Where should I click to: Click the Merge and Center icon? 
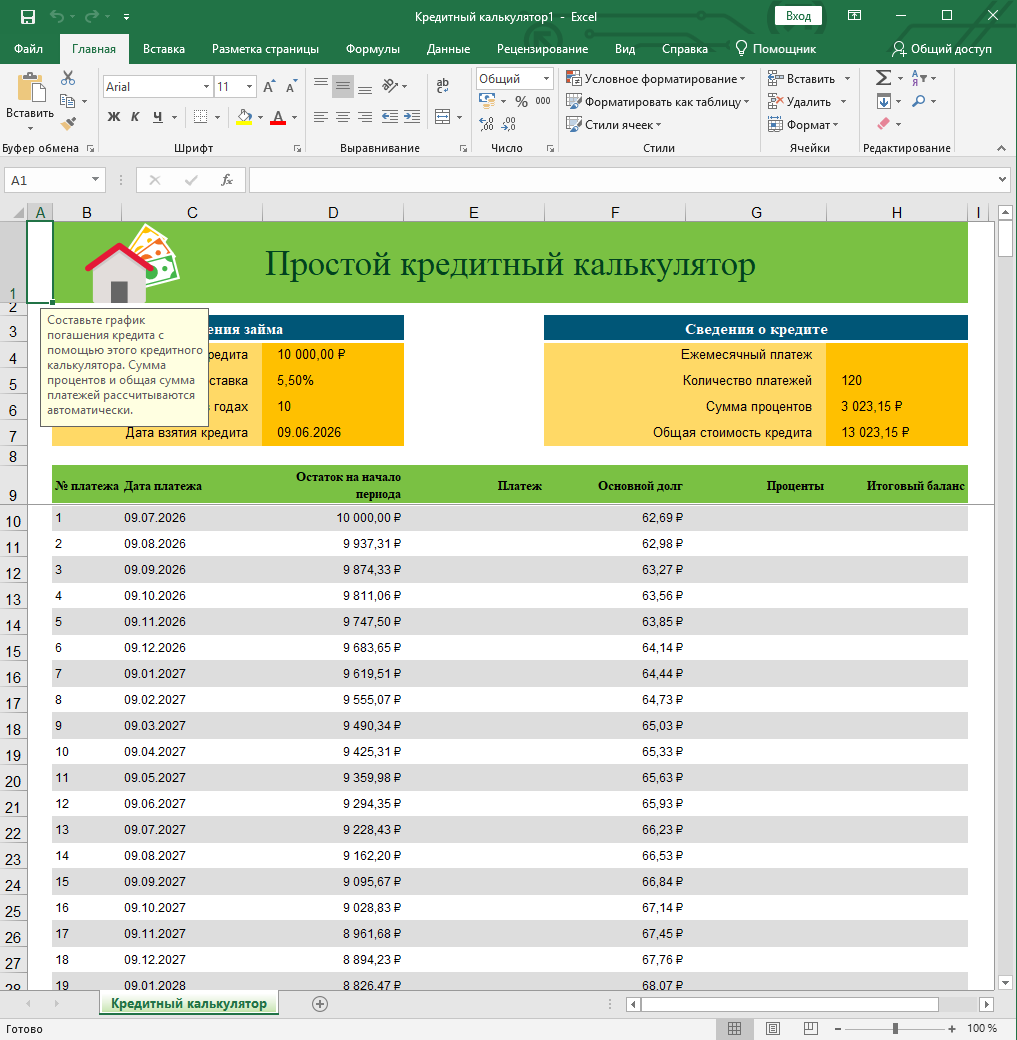pos(442,117)
